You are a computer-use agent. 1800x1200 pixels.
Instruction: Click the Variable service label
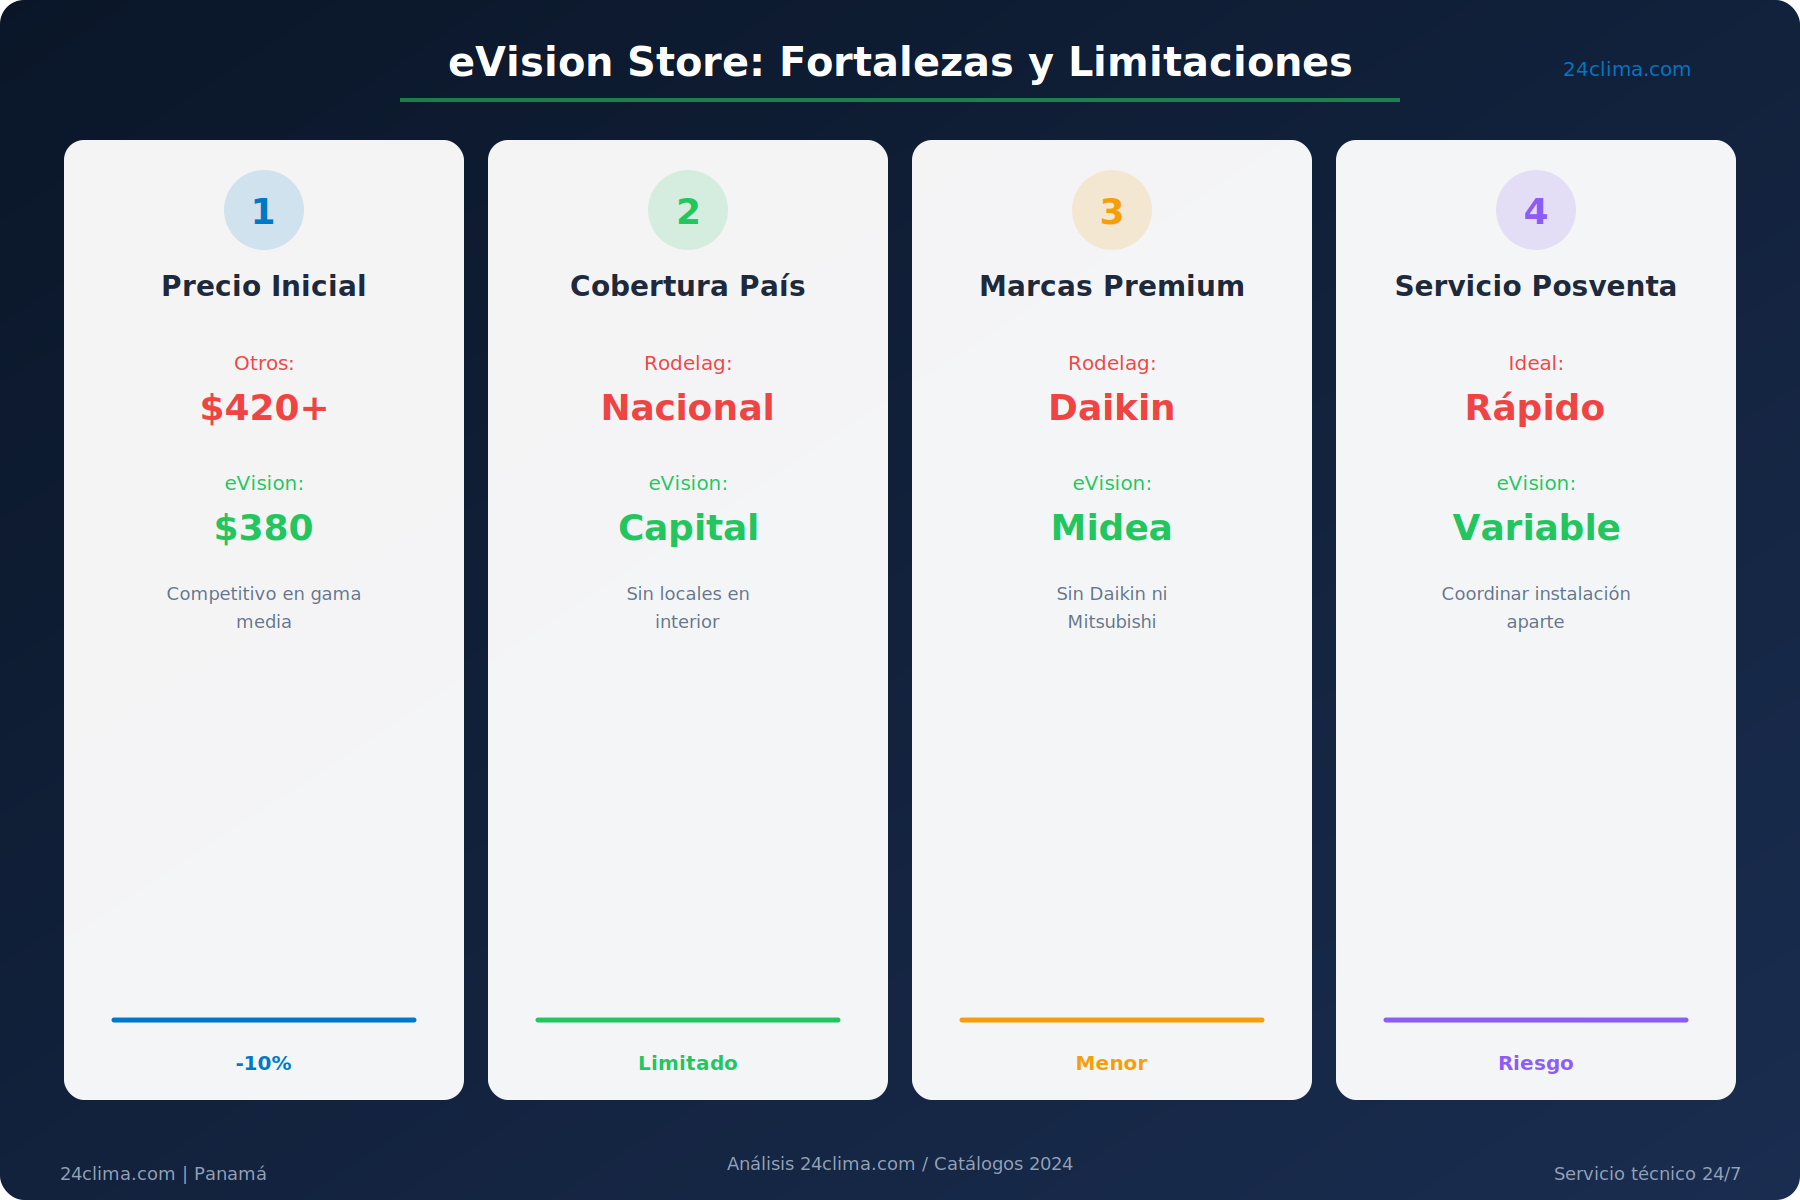tap(1536, 528)
